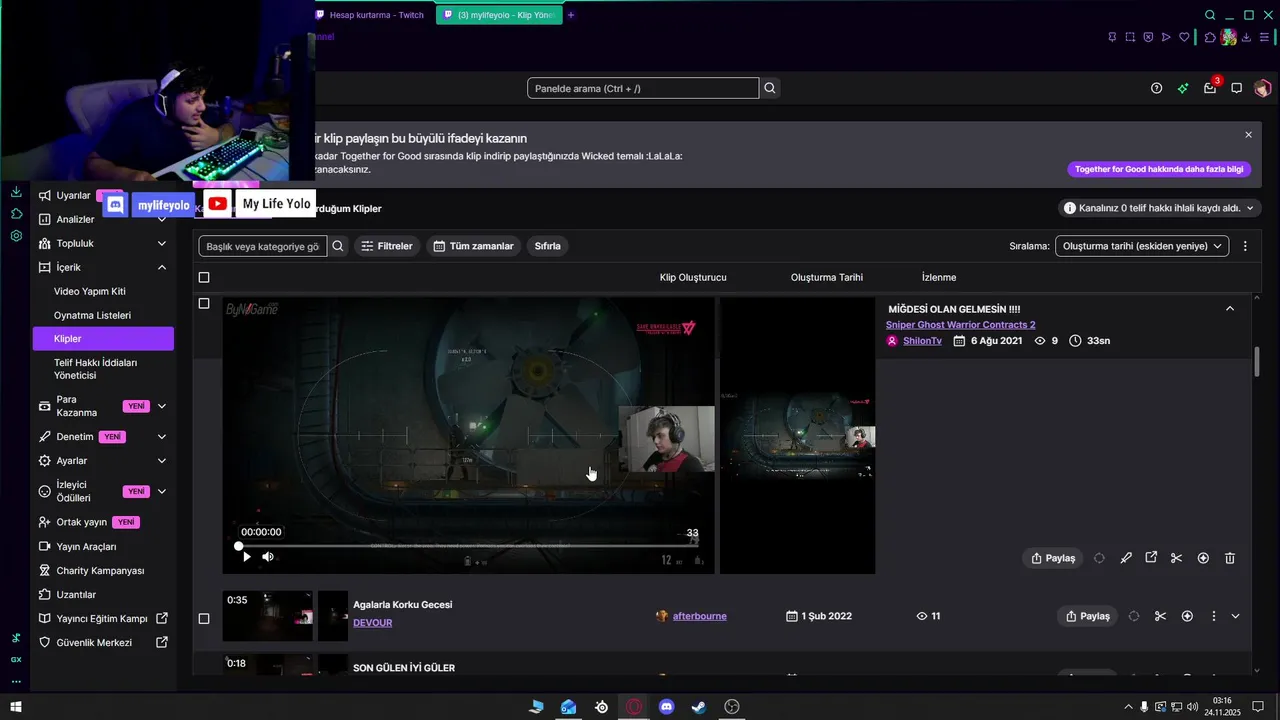This screenshot has width=1280, height=720.
Task: Click the Windows Start button
Action: (15, 707)
